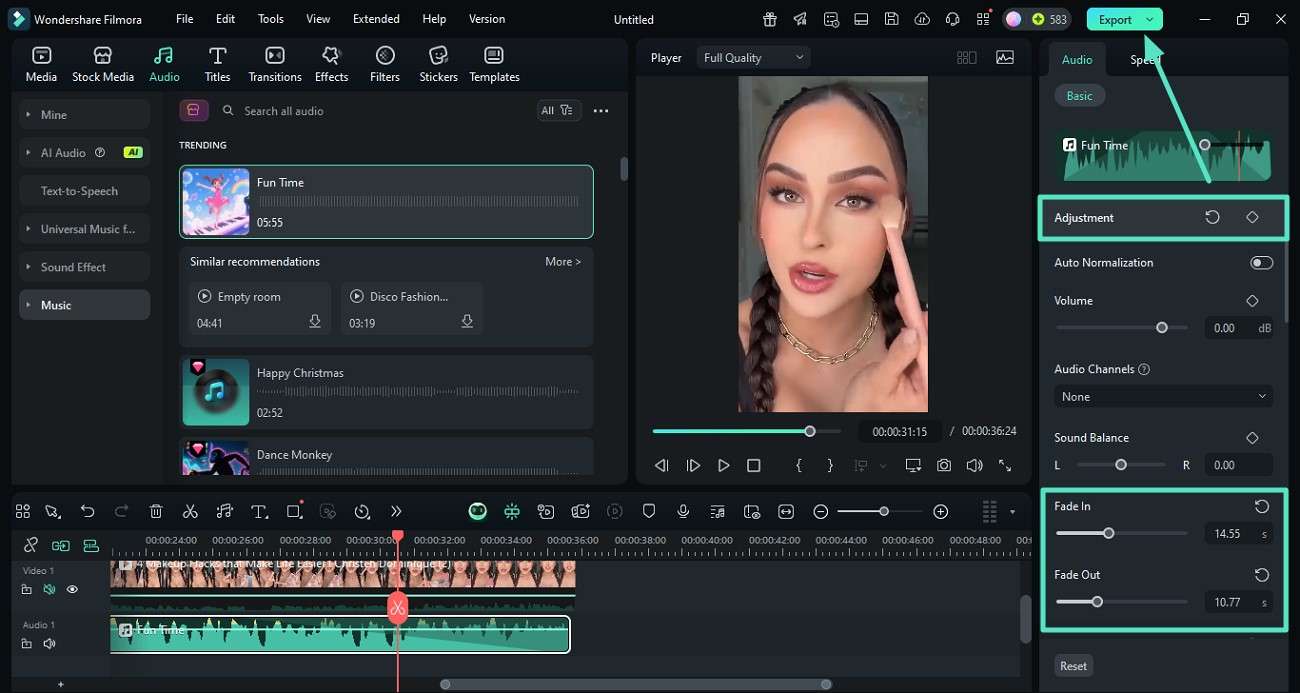
Task: Download the Empty room track
Action: point(315,322)
